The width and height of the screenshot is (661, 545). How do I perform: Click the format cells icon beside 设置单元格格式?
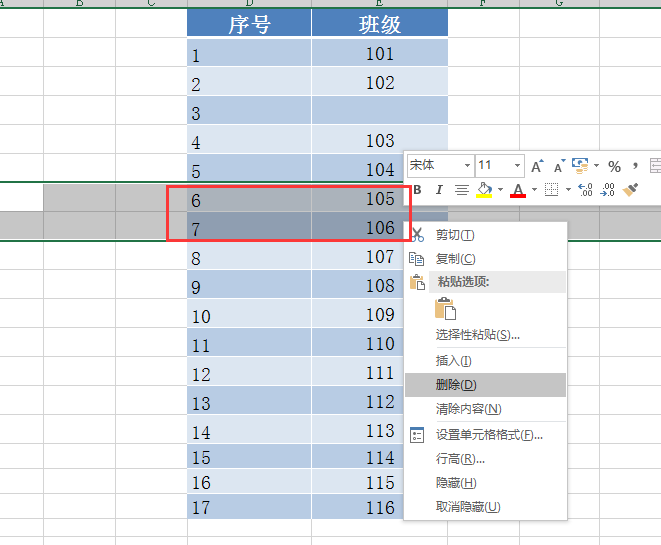[x=417, y=435]
